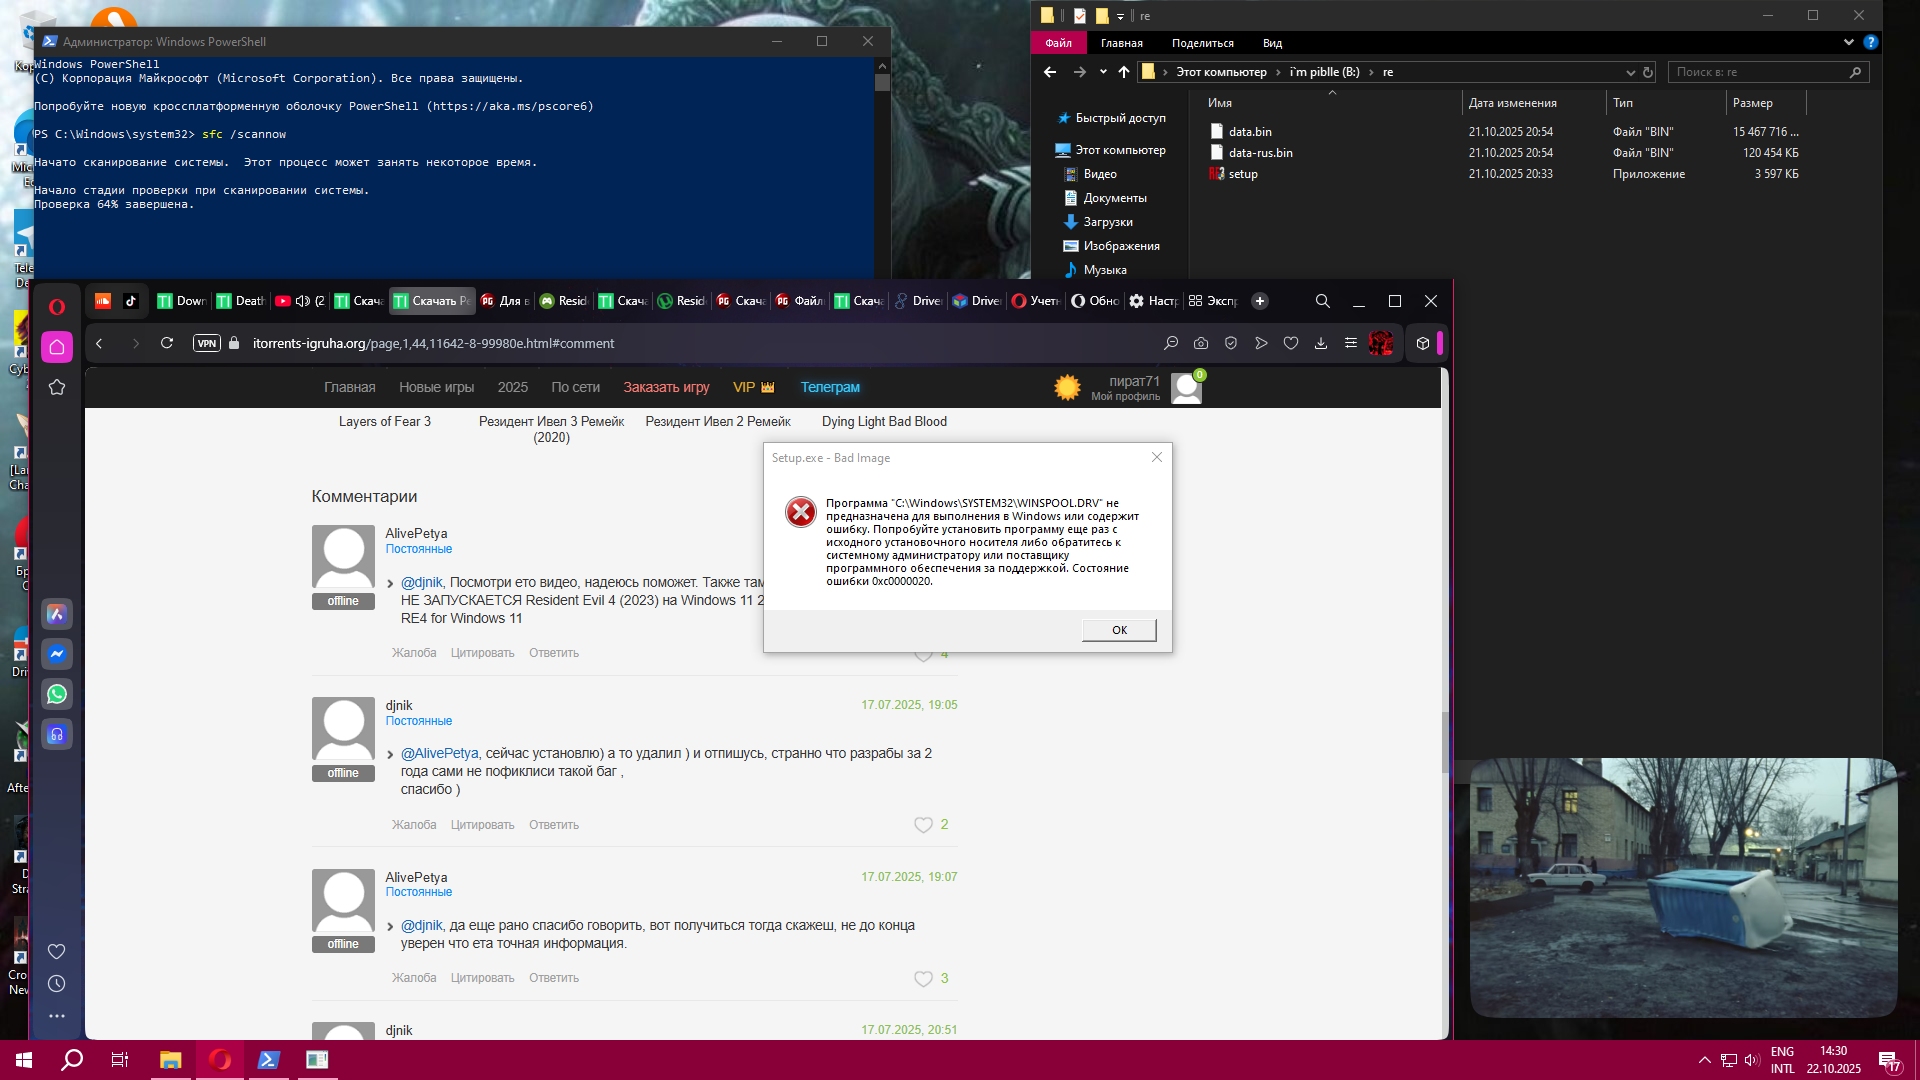Viewport: 1920px width, 1080px height.
Task: Open the downloads icon in Opera toolbar
Action: pyautogui.click(x=1321, y=343)
